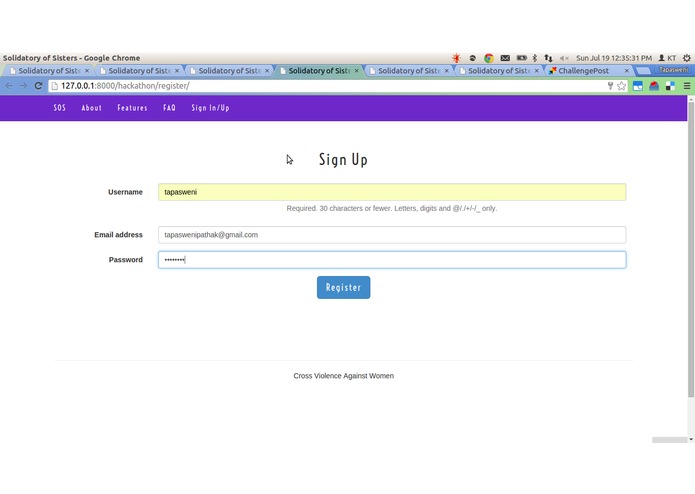Focus the Username input field
695x494 pixels.
[x=392, y=192]
